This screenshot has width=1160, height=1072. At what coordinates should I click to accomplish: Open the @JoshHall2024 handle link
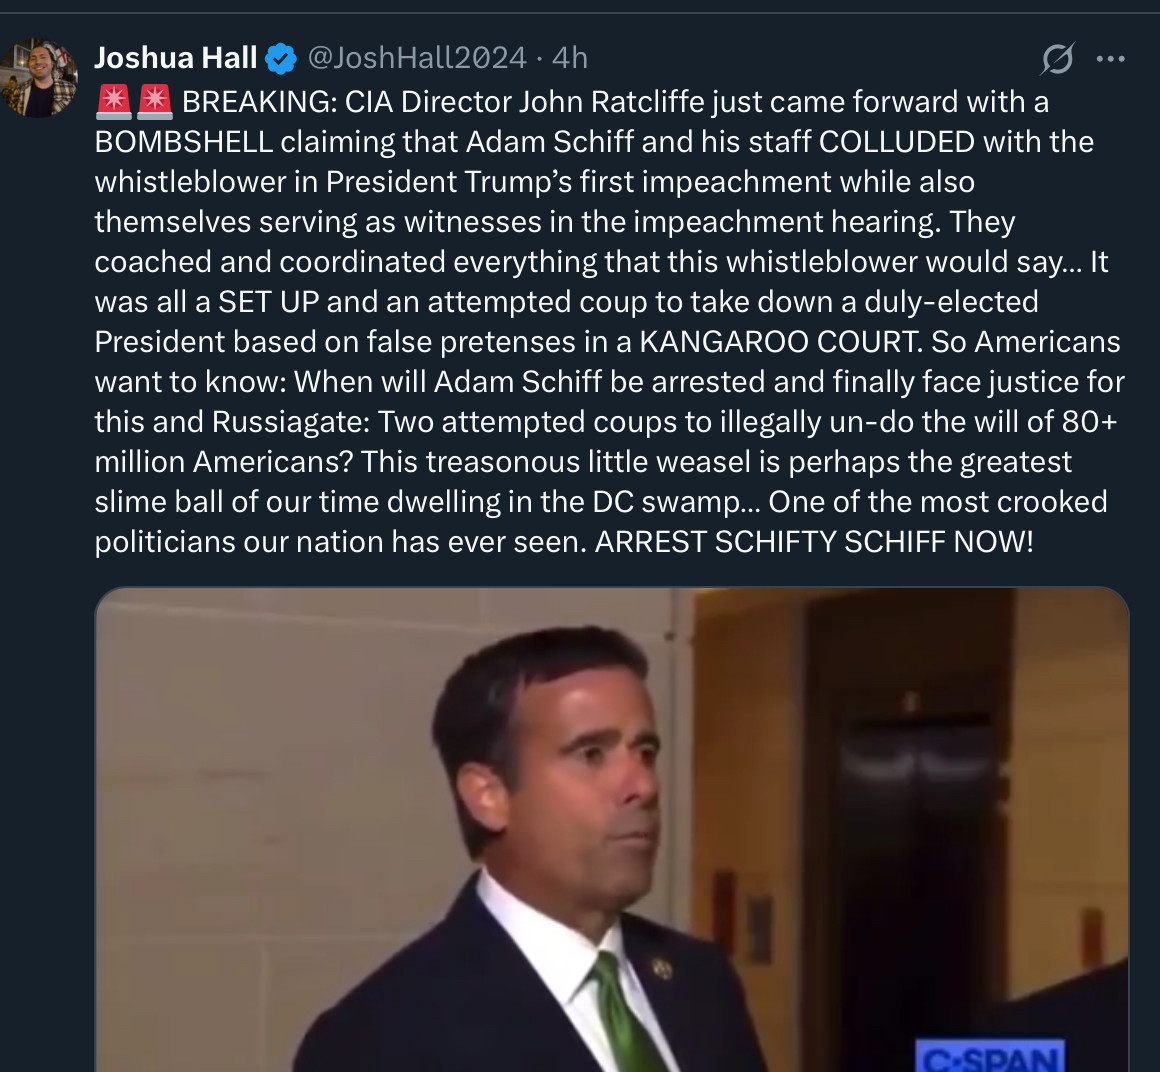[416, 59]
